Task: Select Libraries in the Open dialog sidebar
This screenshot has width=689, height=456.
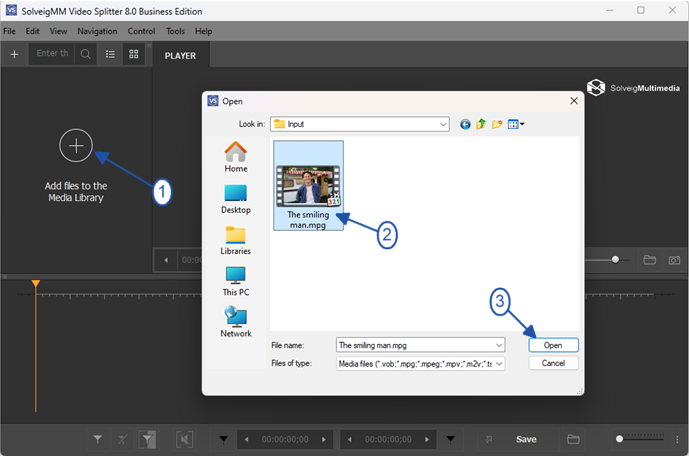Action: click(x=236, y=240)
